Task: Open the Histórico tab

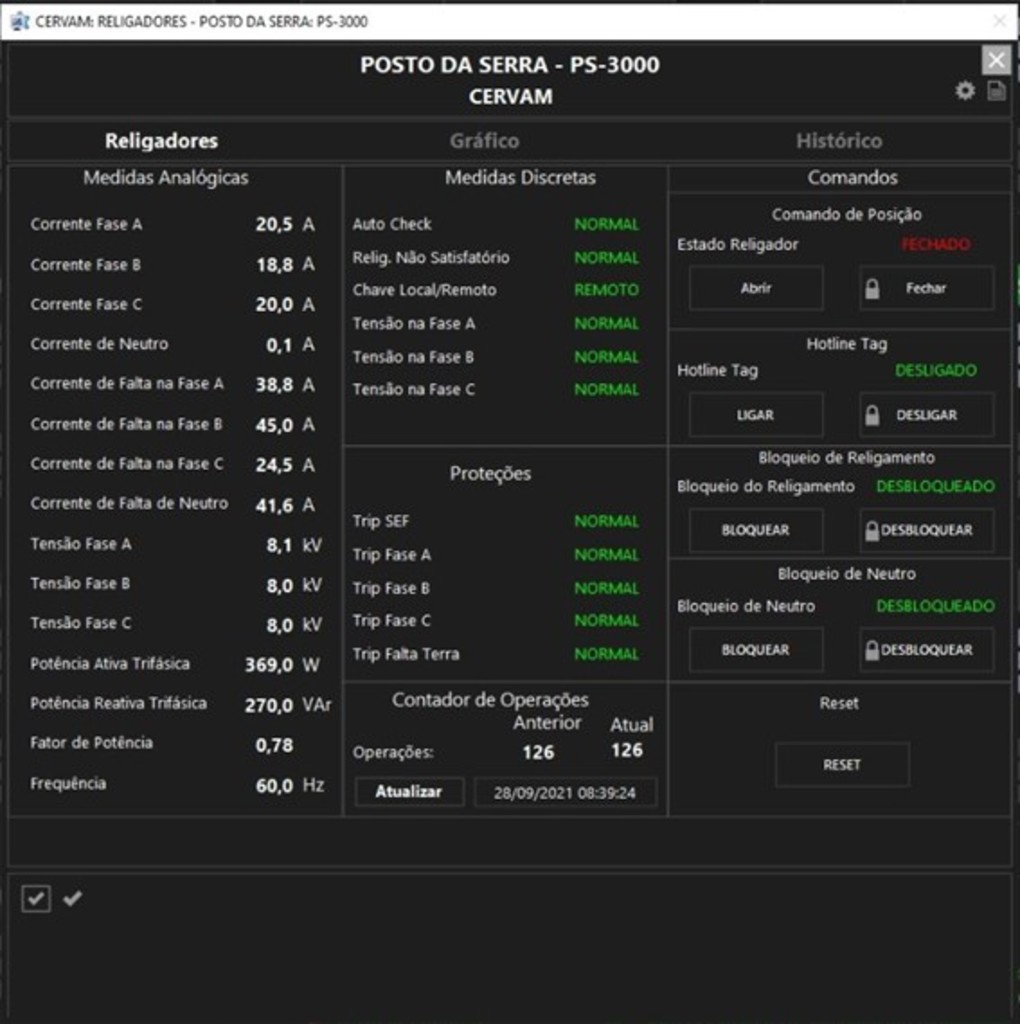Action: (838, 141)
